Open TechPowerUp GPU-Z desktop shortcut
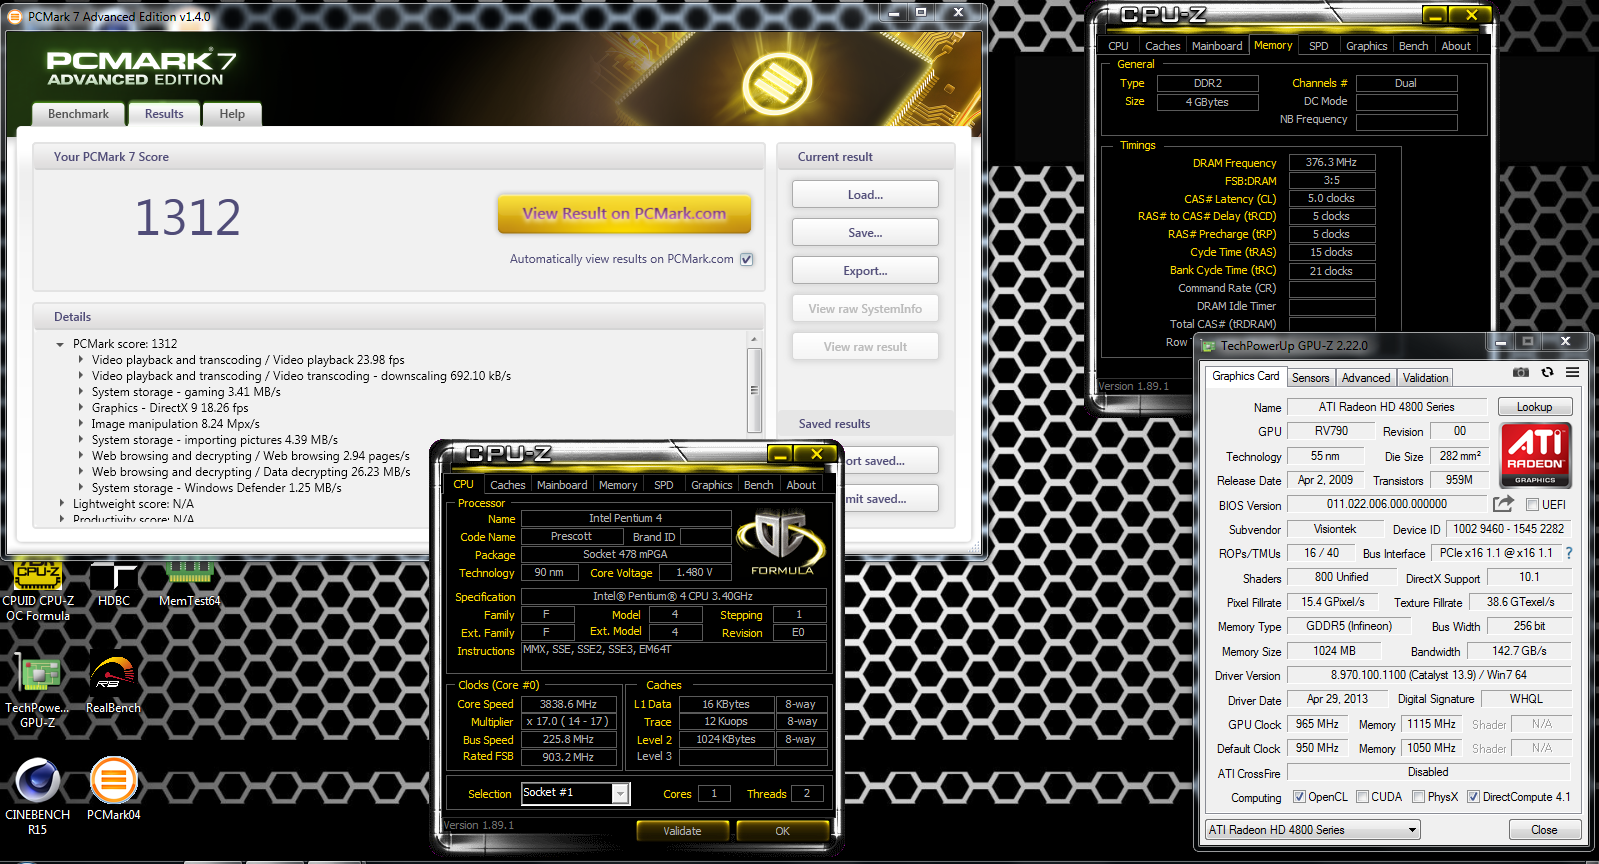Screen dimensions: 1599x864 pyautogui.click(x=38, y=692)
